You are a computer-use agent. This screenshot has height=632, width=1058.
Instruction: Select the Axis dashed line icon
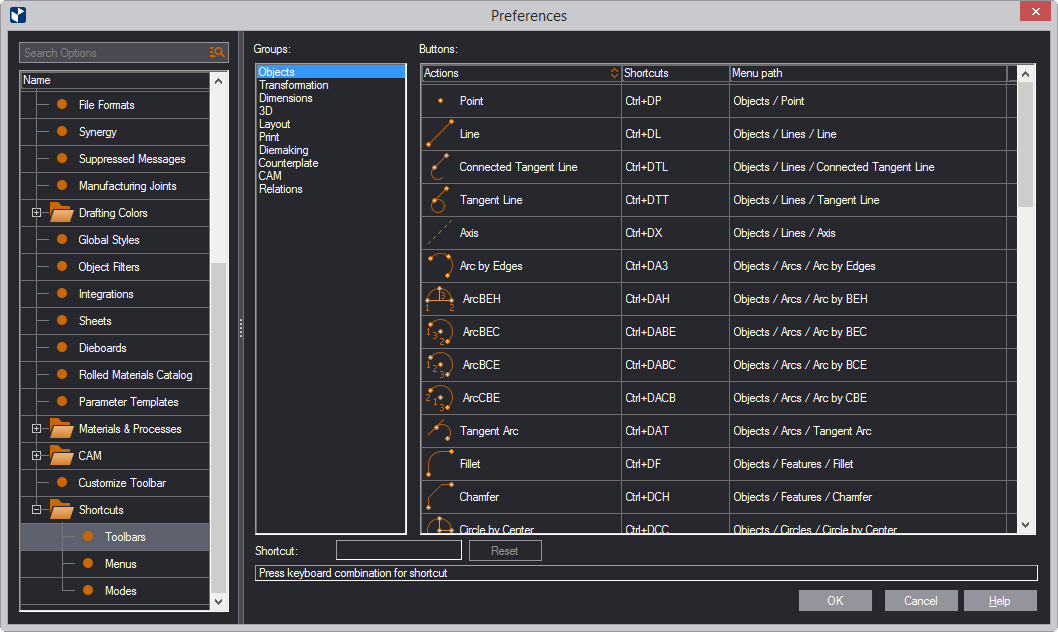pos(439,233)
